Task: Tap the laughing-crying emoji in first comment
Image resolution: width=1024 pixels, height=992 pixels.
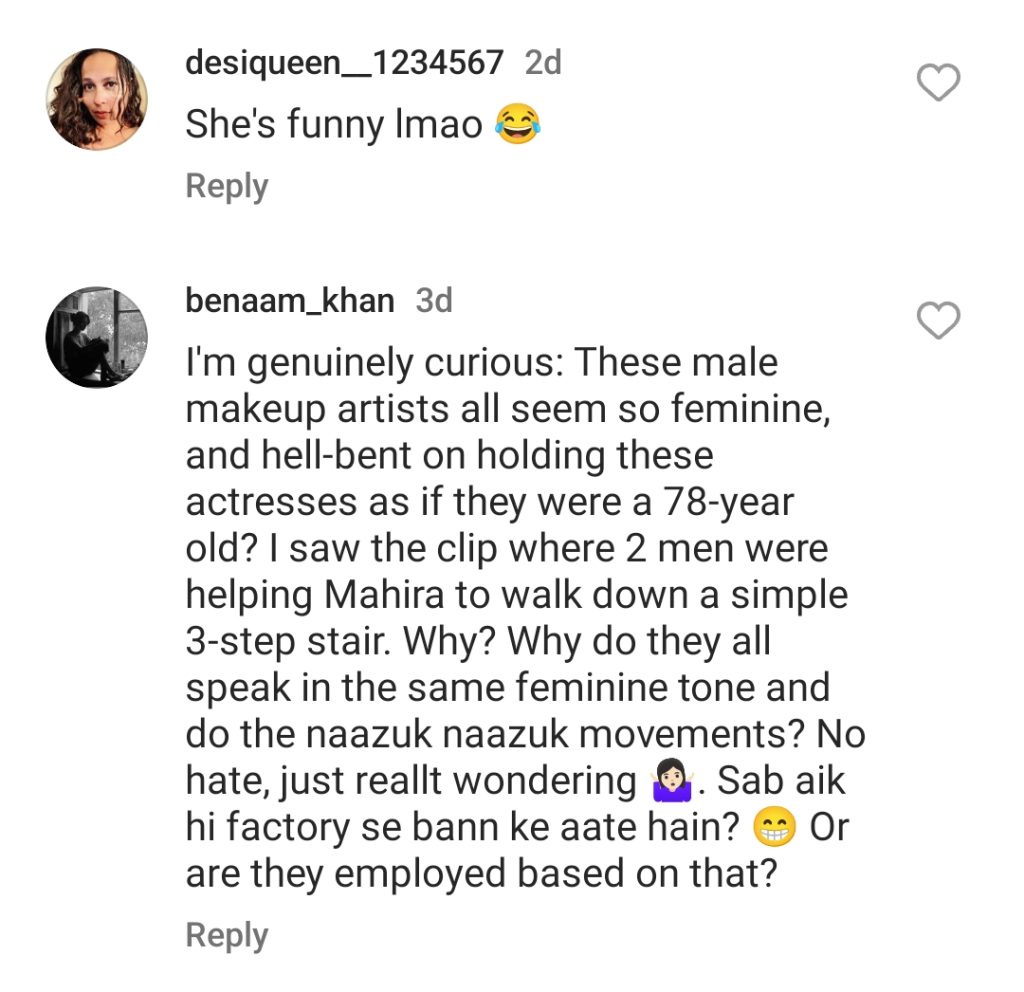Action: point(518,125)
